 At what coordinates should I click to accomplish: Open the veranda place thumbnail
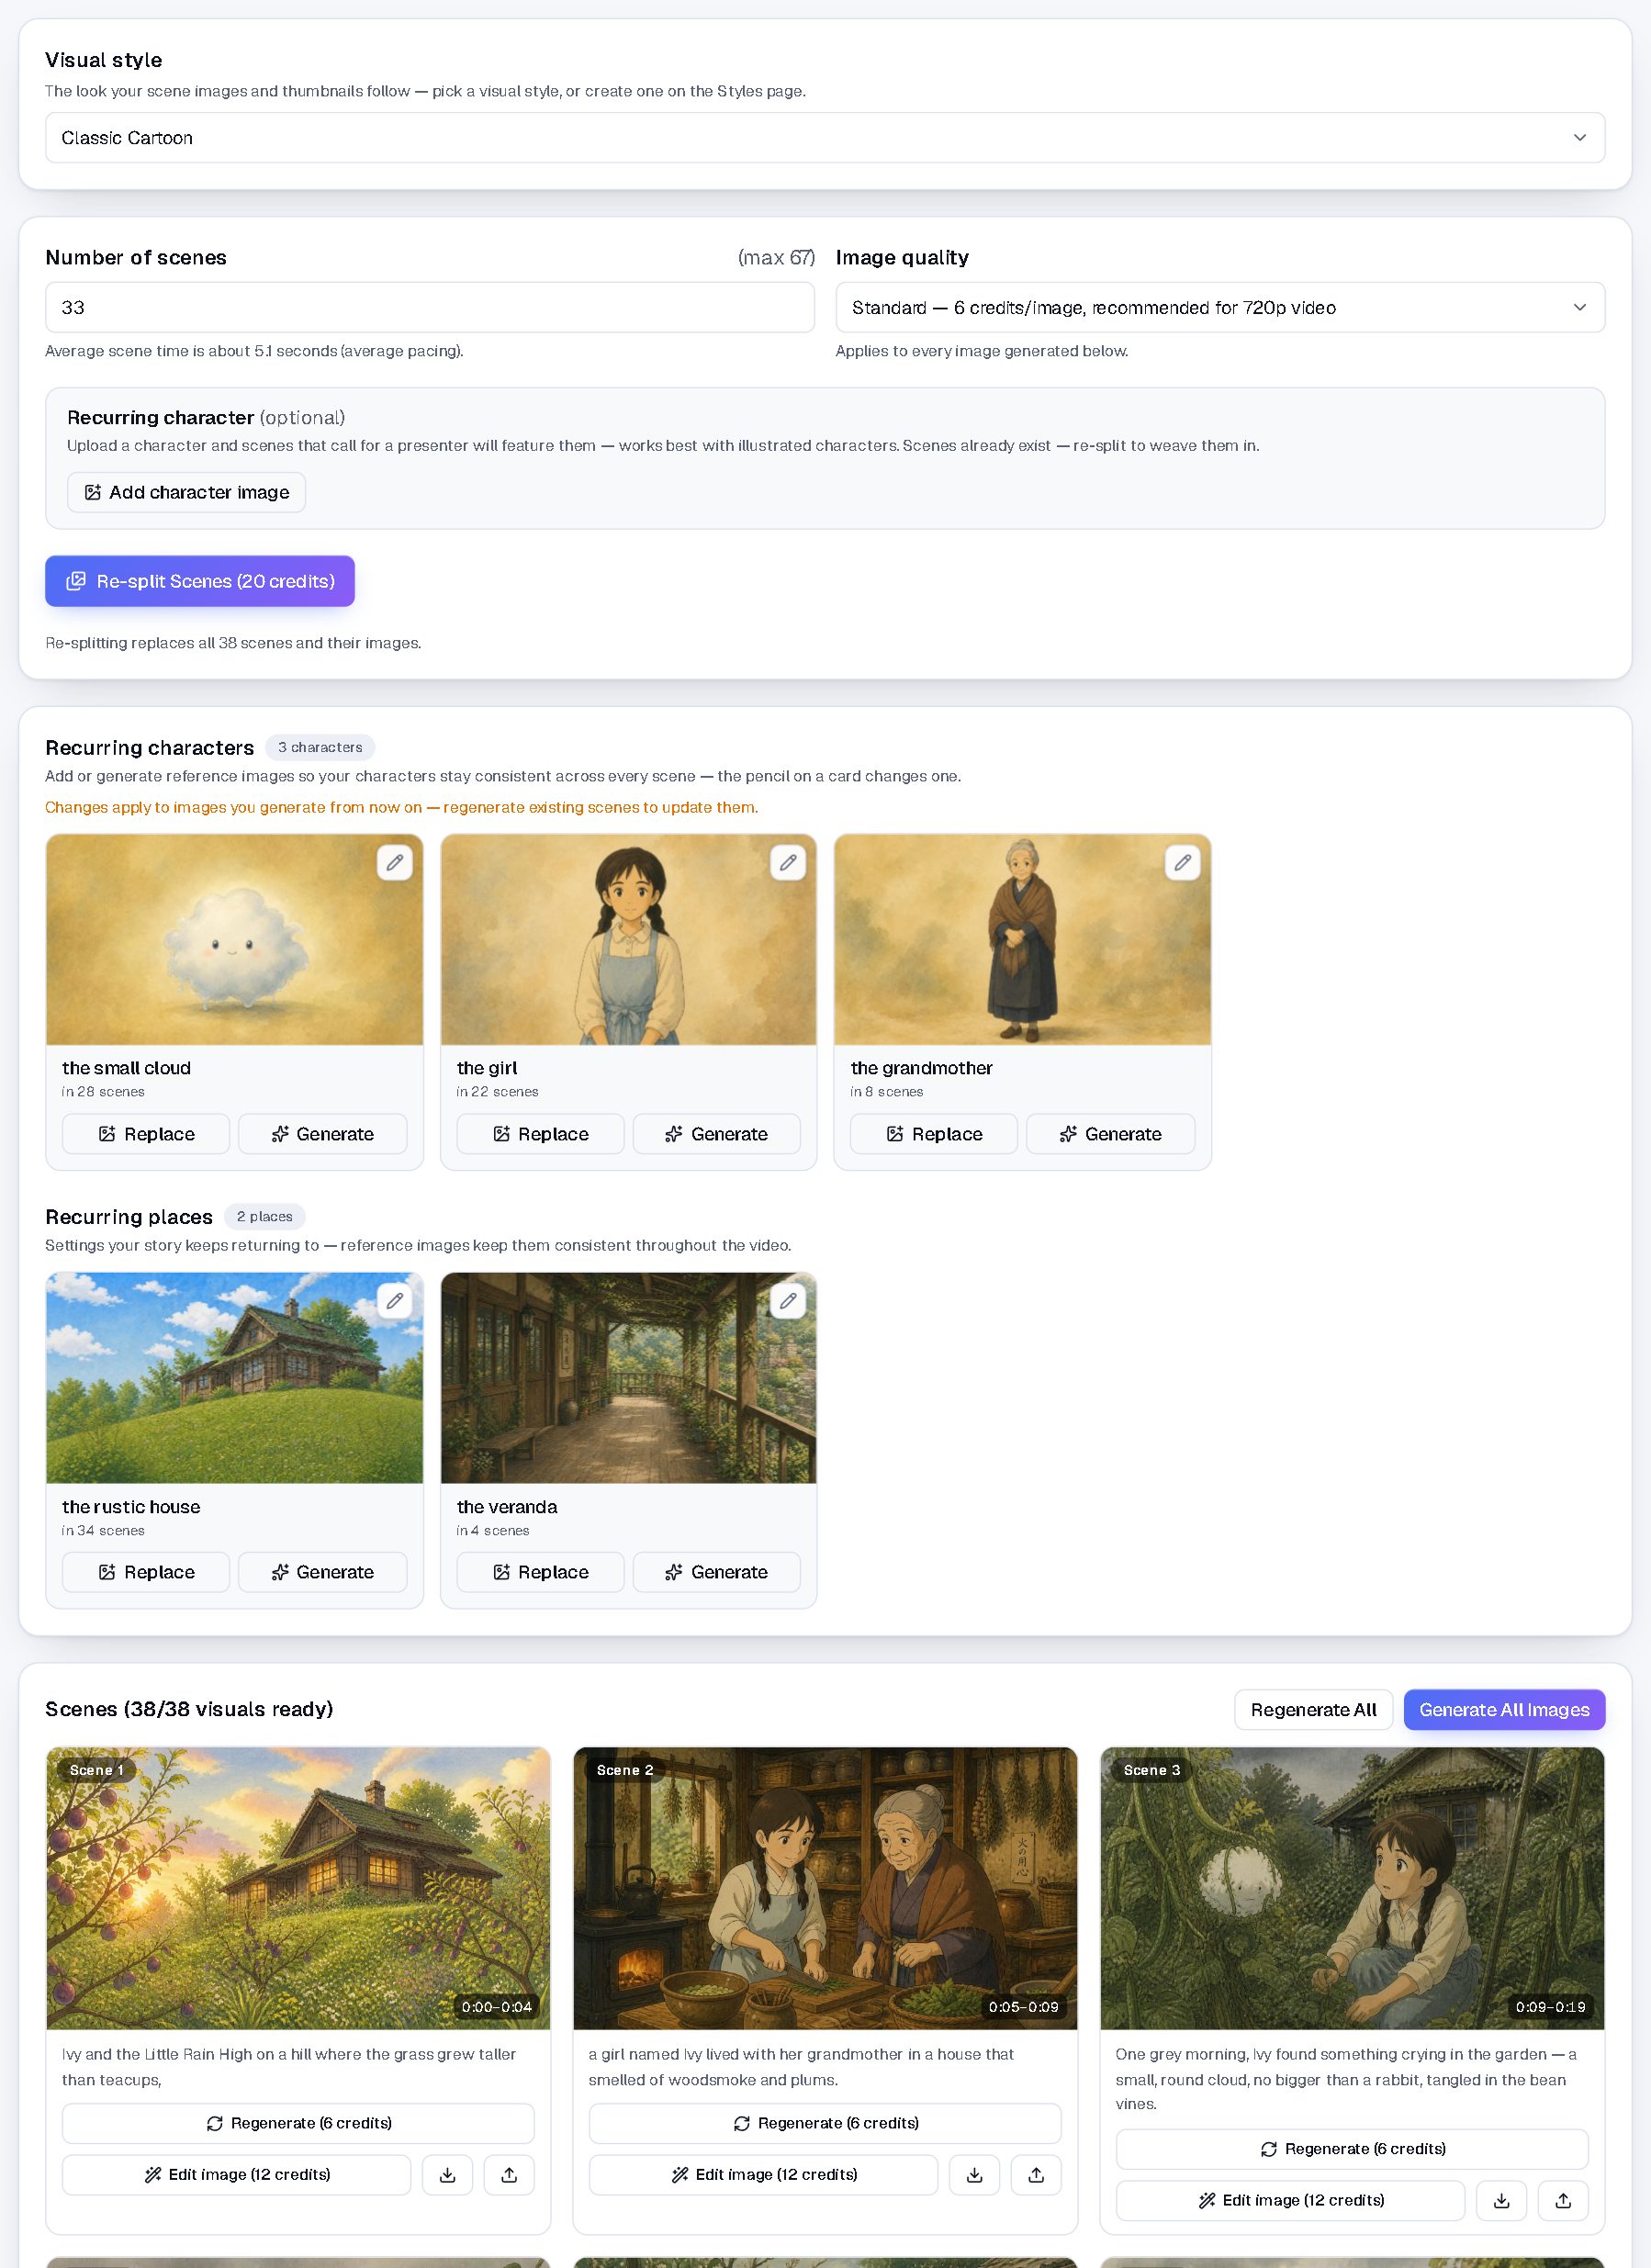click(628, 1378)
